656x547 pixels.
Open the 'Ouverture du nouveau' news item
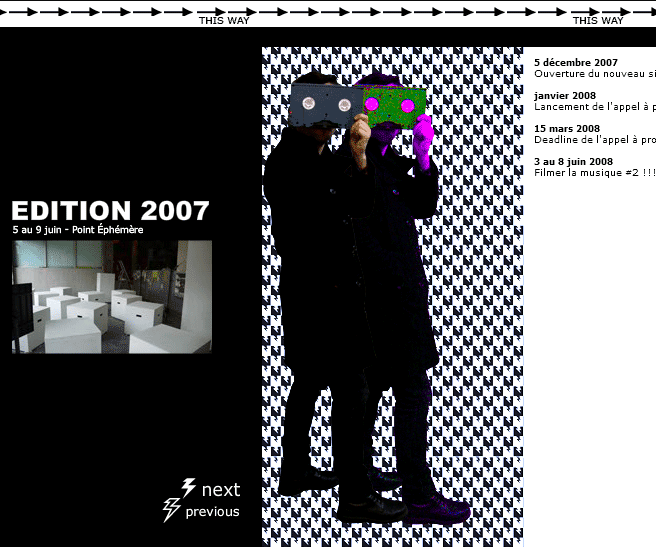(x=594, y=74)
